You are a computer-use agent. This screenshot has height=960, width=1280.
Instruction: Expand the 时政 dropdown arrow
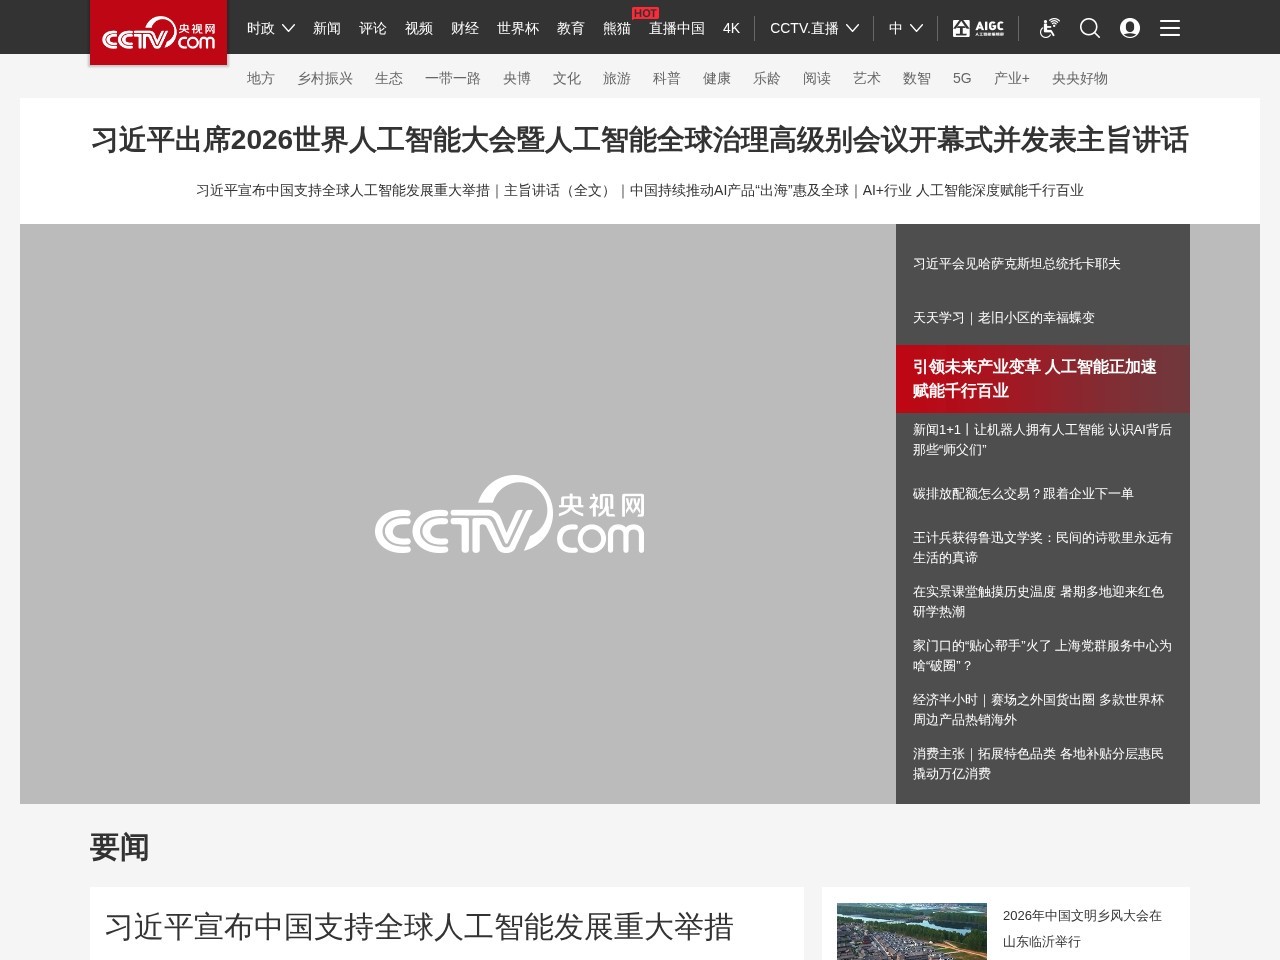click(x=288, y=28)
